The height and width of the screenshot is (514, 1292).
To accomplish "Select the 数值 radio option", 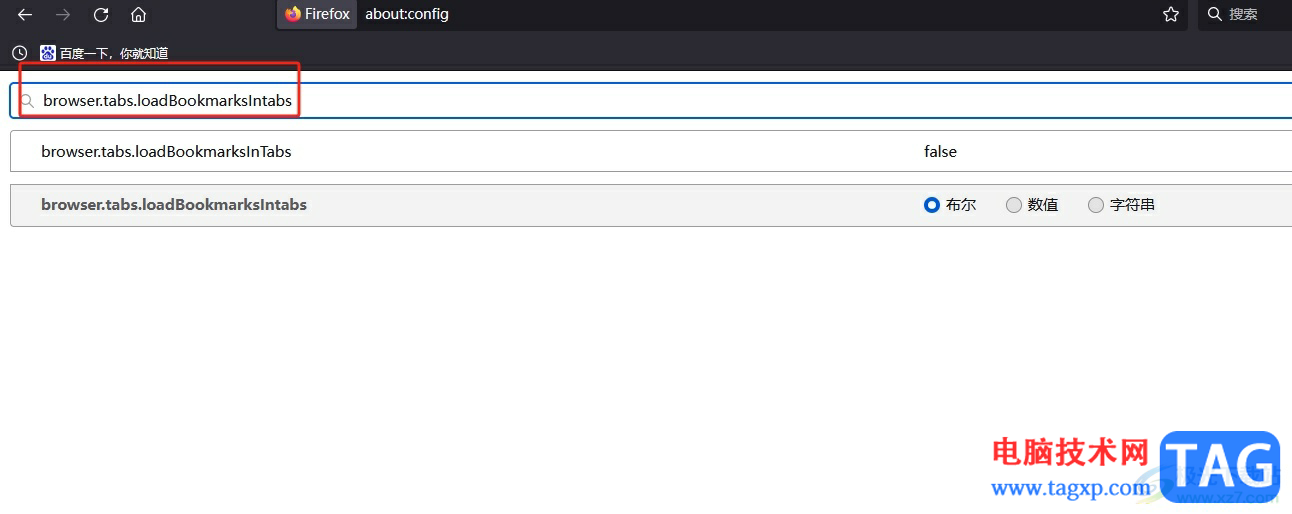I will tap(1014, 205).
